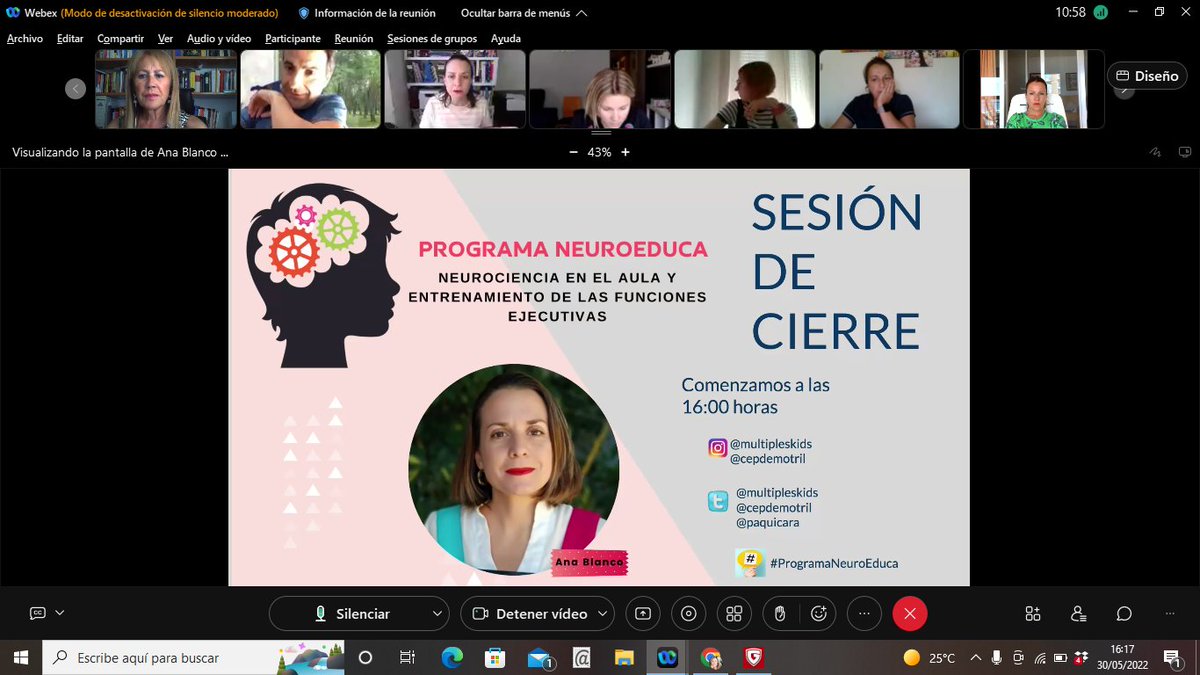Open the closed captions options

point(38,613)
